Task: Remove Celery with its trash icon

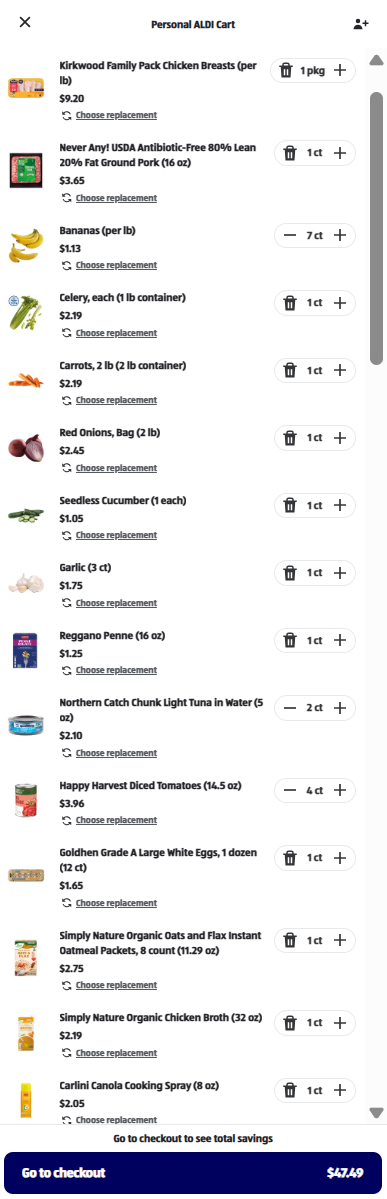Action: click(290, 303)
